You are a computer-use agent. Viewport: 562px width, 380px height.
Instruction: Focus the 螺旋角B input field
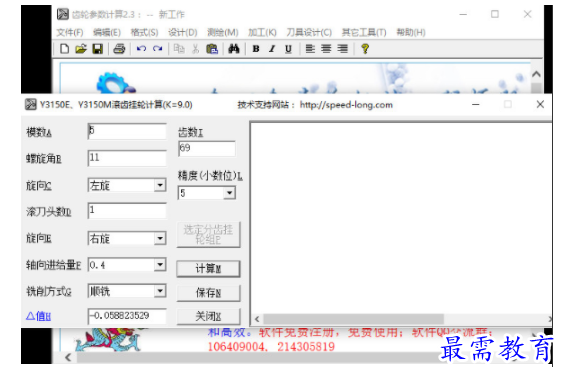coord(127,158)
